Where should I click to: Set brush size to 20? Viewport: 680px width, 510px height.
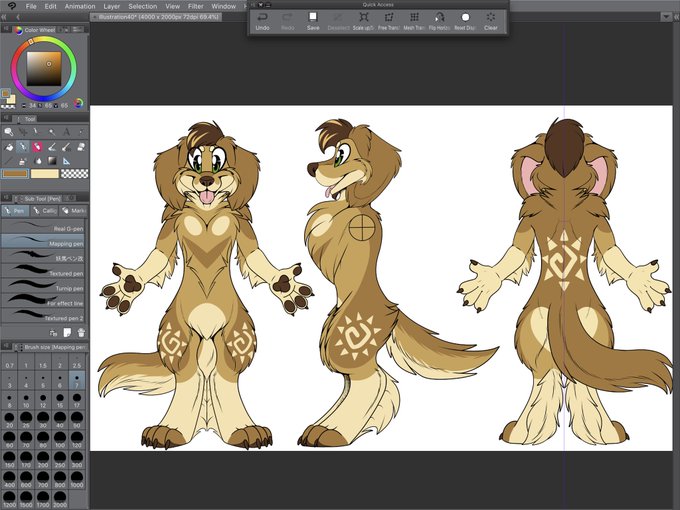pos(9,420)
